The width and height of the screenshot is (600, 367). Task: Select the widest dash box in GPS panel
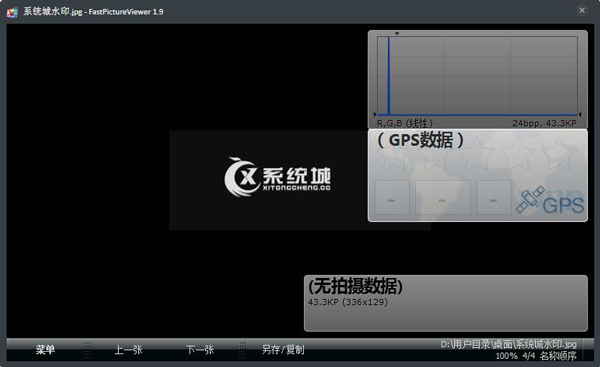443,197
